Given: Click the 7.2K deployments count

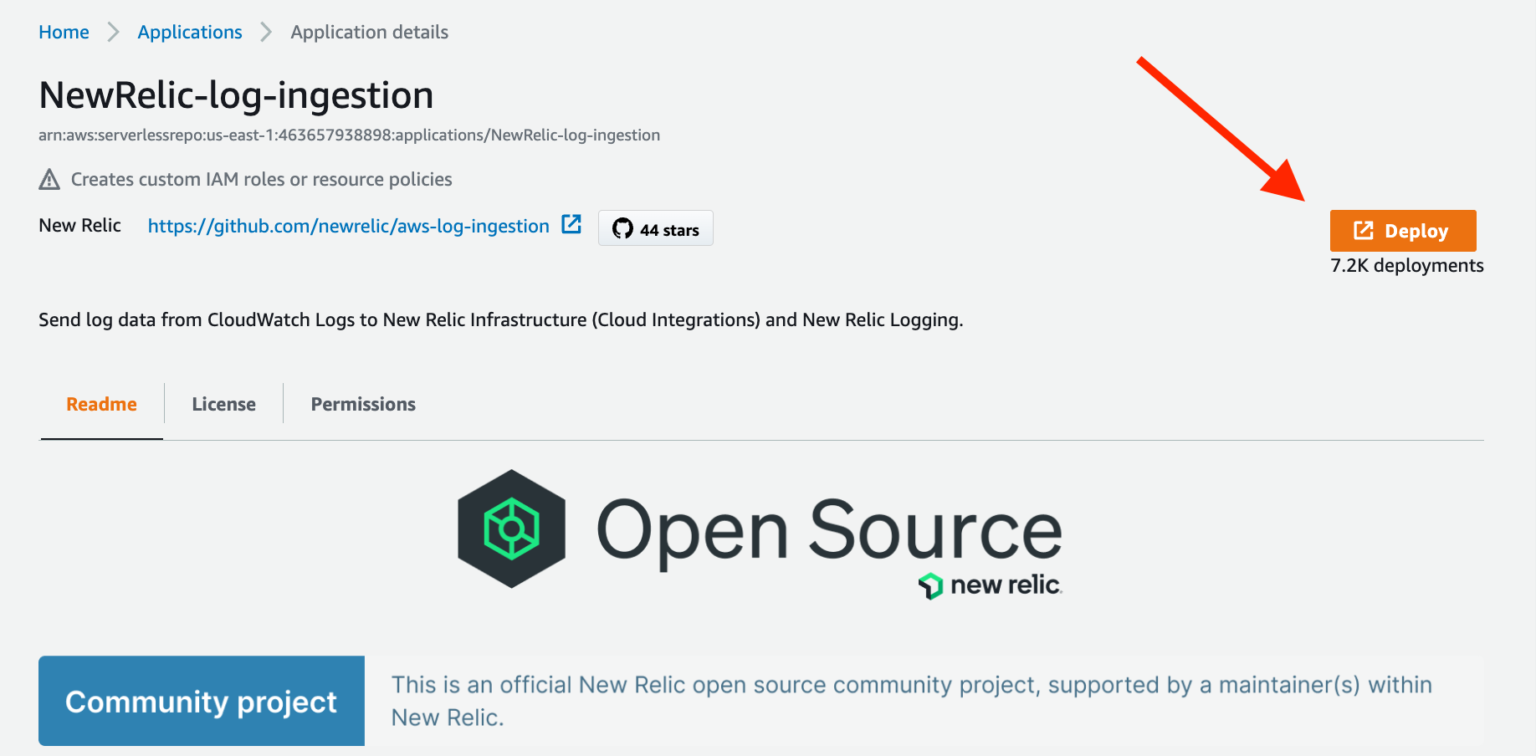Looking at the screenshot, I should 1406,265.
